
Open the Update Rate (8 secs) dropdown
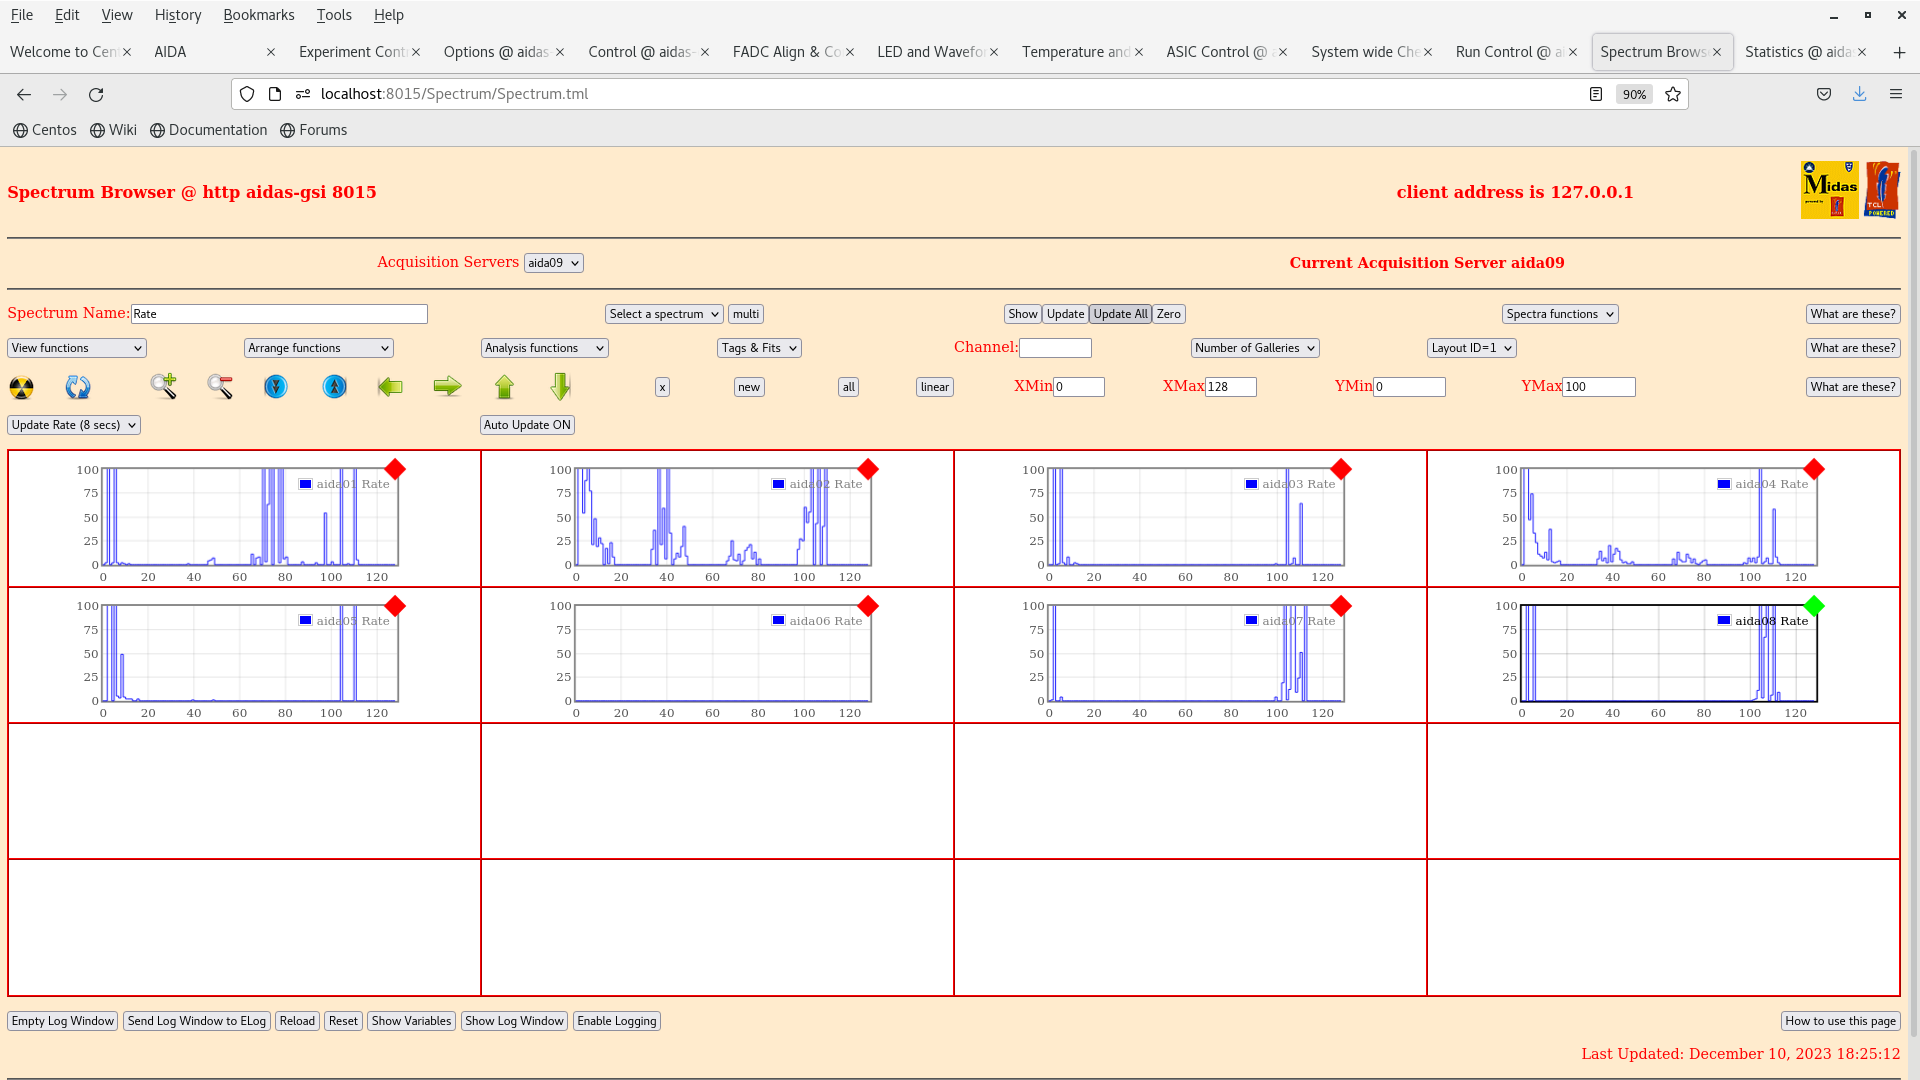tap(74, 425)
